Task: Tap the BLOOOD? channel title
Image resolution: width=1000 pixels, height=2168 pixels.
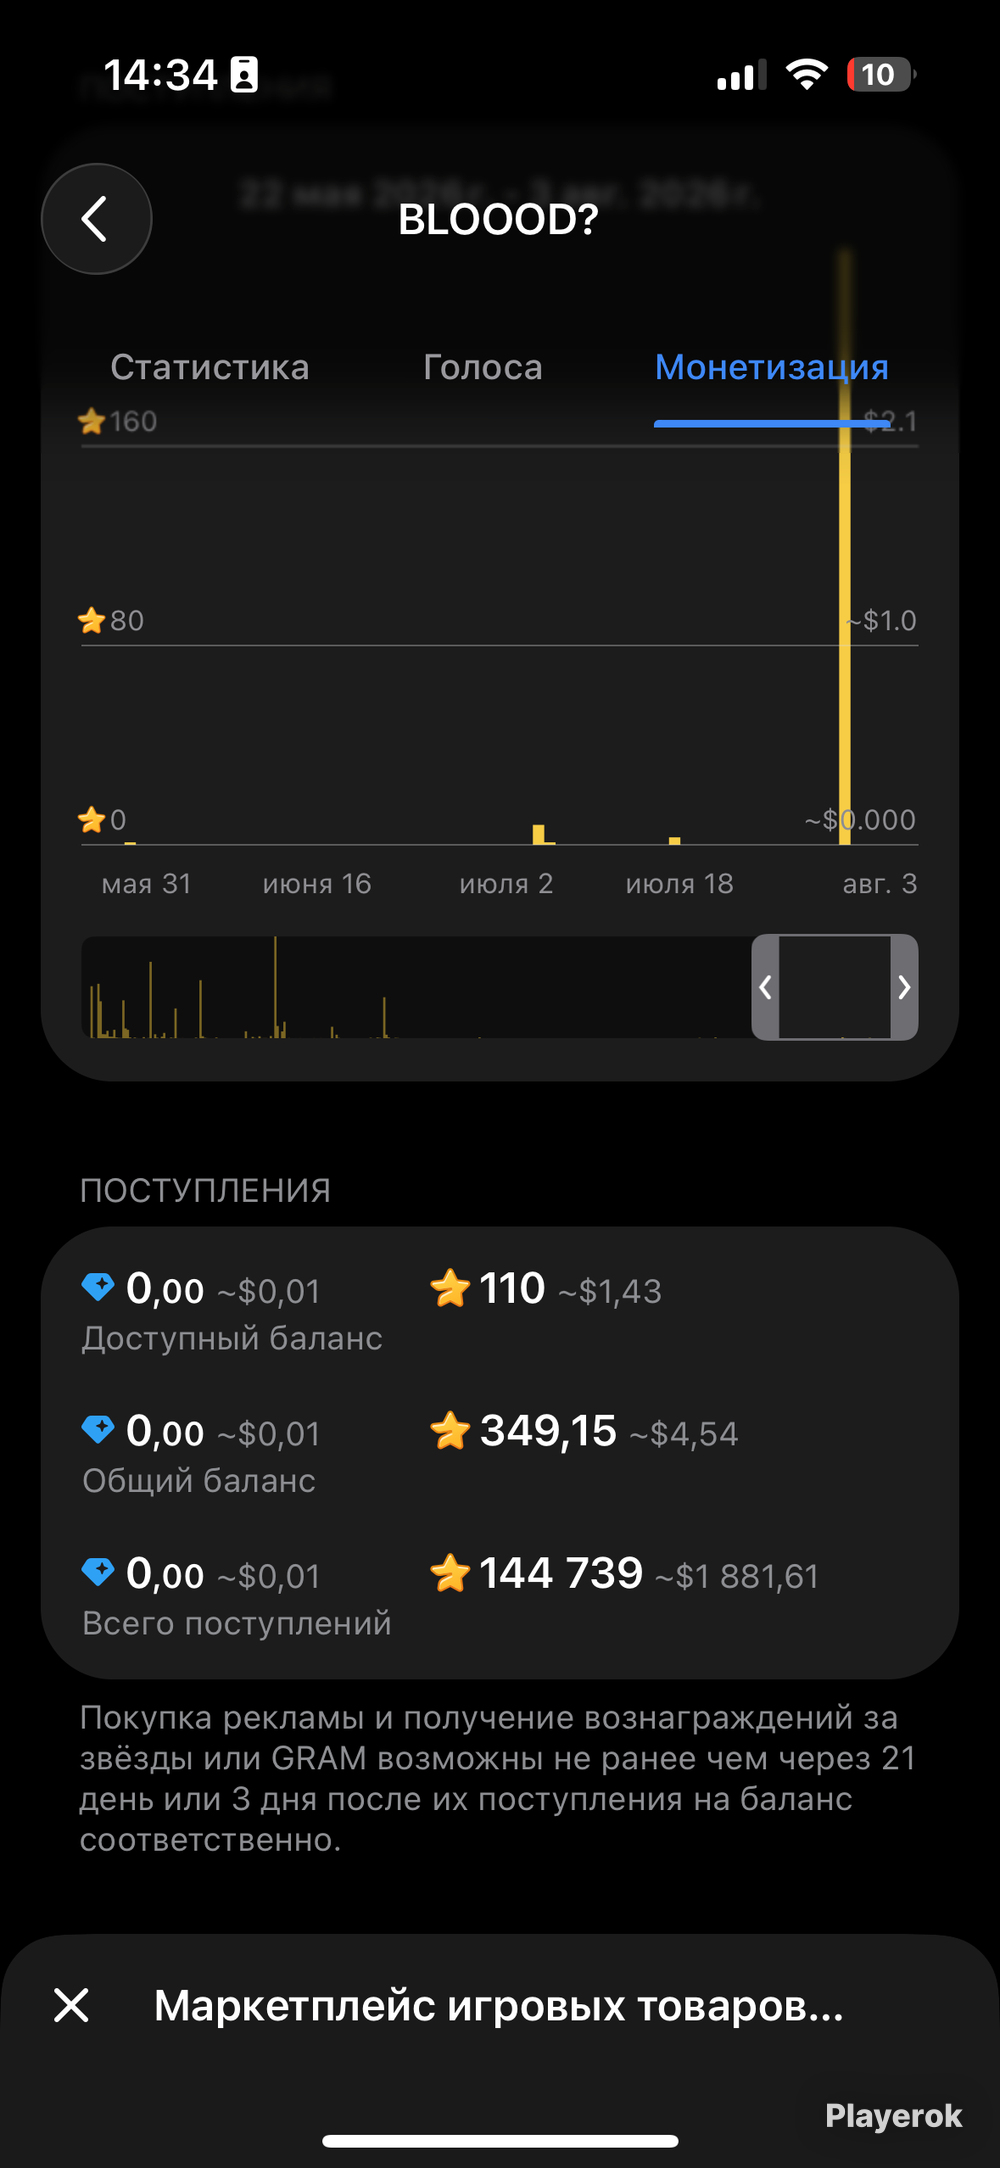Action: [x=498, y=220]
